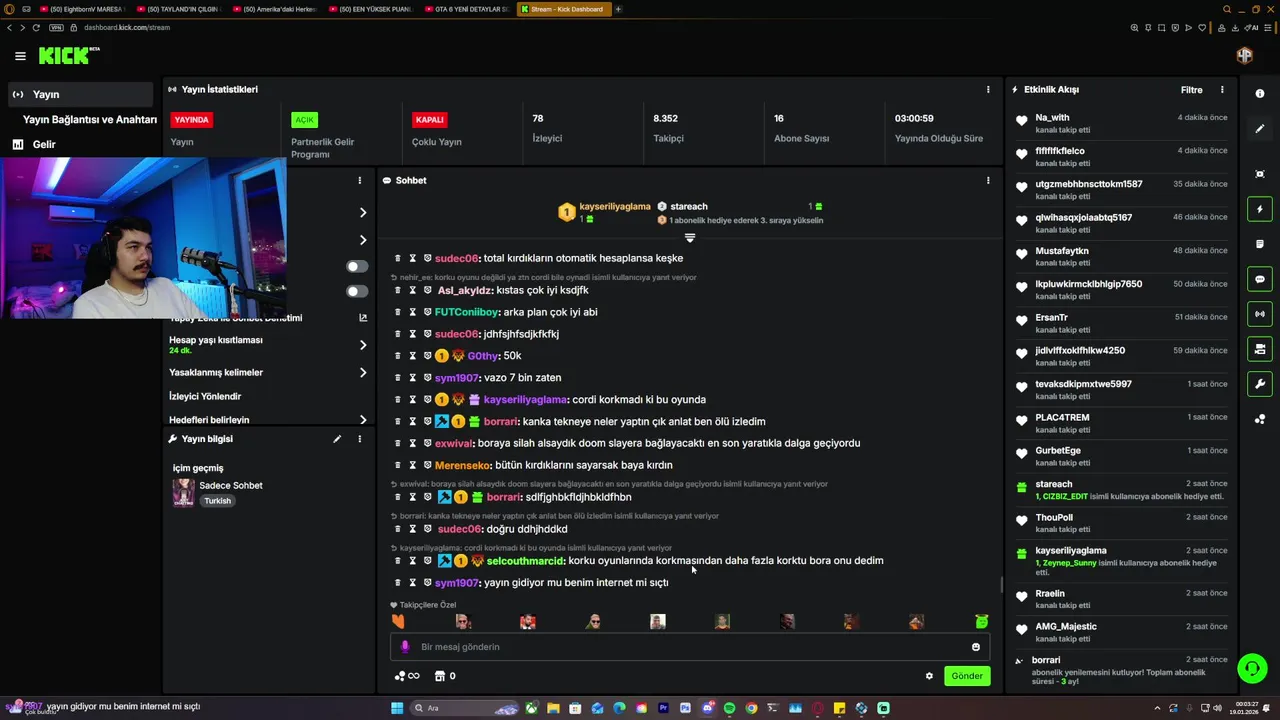Toggle the chat bubble sidebar icon
Image resolution: width=1280 pixels, height=720 pixels.
click(1260, 279)
